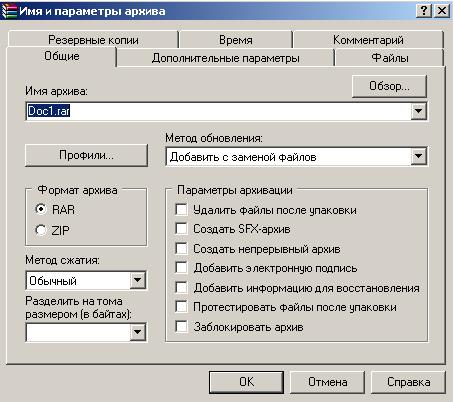Screen dimensions: 453x402
Task: Open the Профили... button
Action: click(x=86, y=155)
